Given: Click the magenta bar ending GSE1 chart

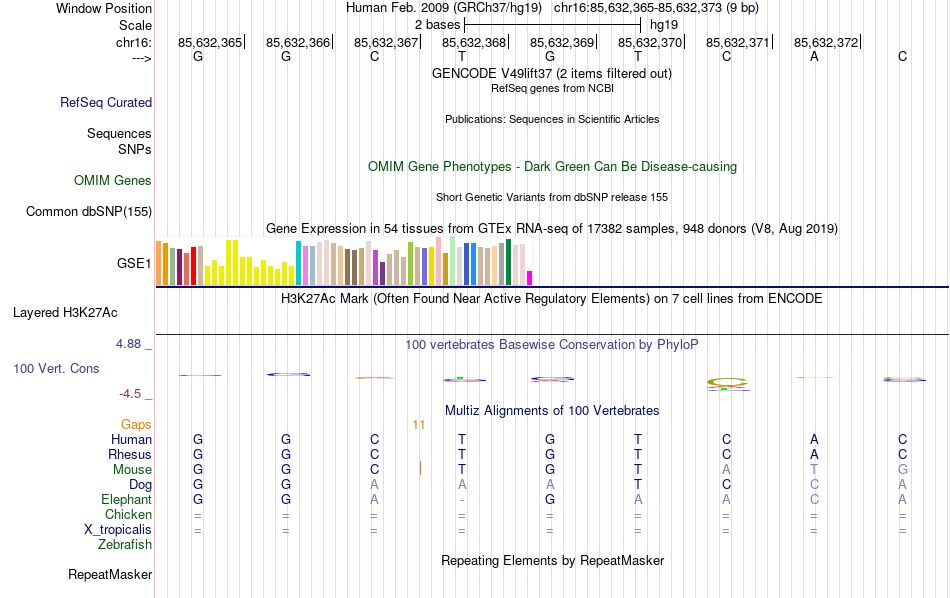Looking at the screenshot, I should point(530,278).
